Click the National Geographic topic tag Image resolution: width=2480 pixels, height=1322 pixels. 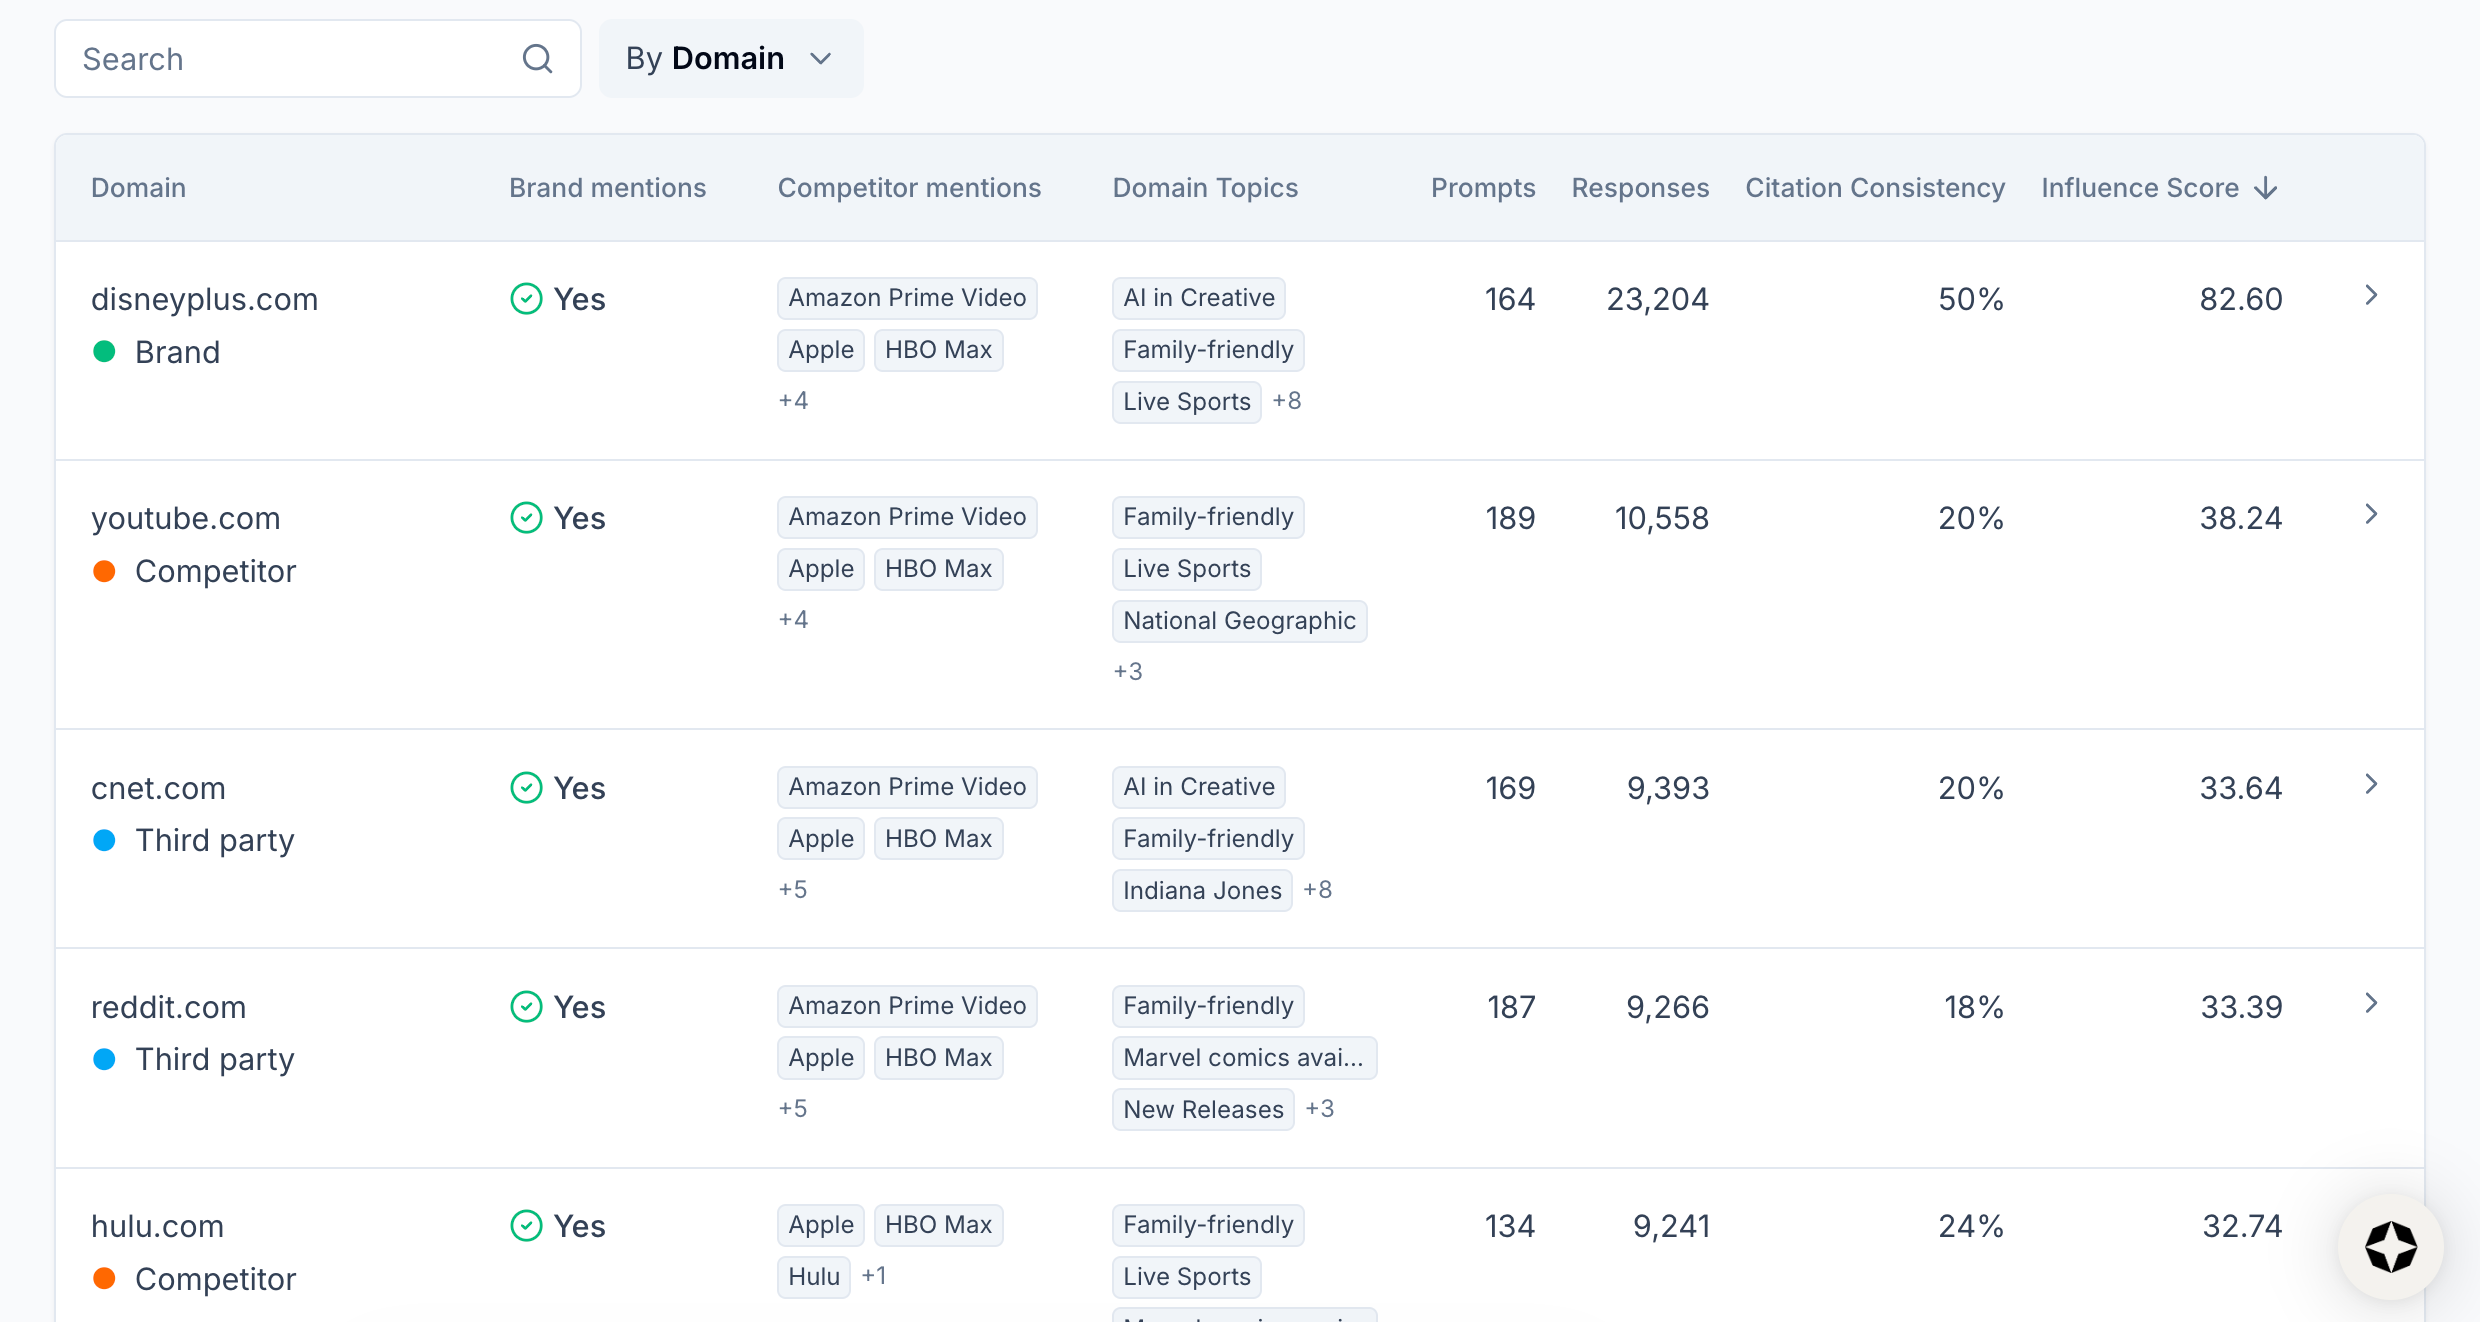point(1239,621)
